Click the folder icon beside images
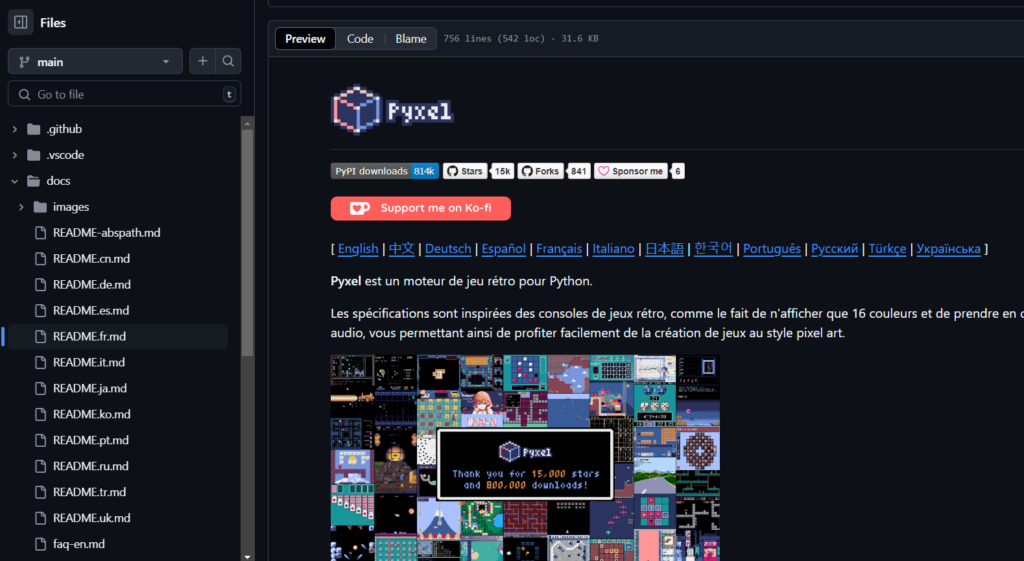1024x561 pixels. click(x=40, y=207)
